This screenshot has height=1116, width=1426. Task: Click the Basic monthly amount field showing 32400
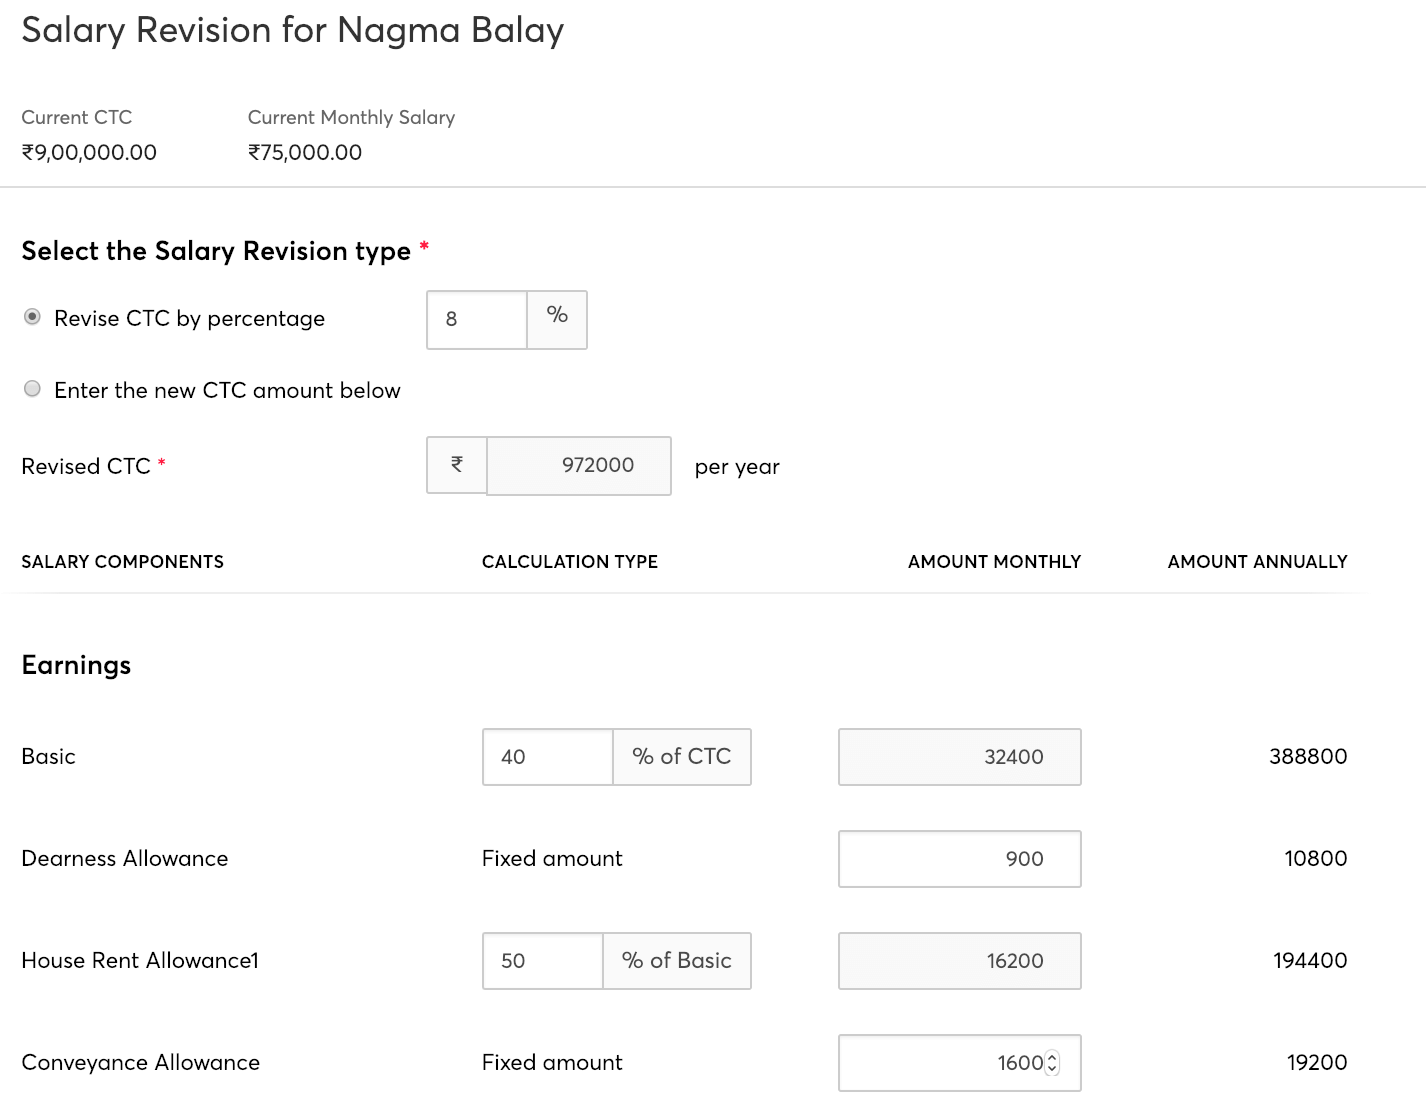(x=958, y=757)
